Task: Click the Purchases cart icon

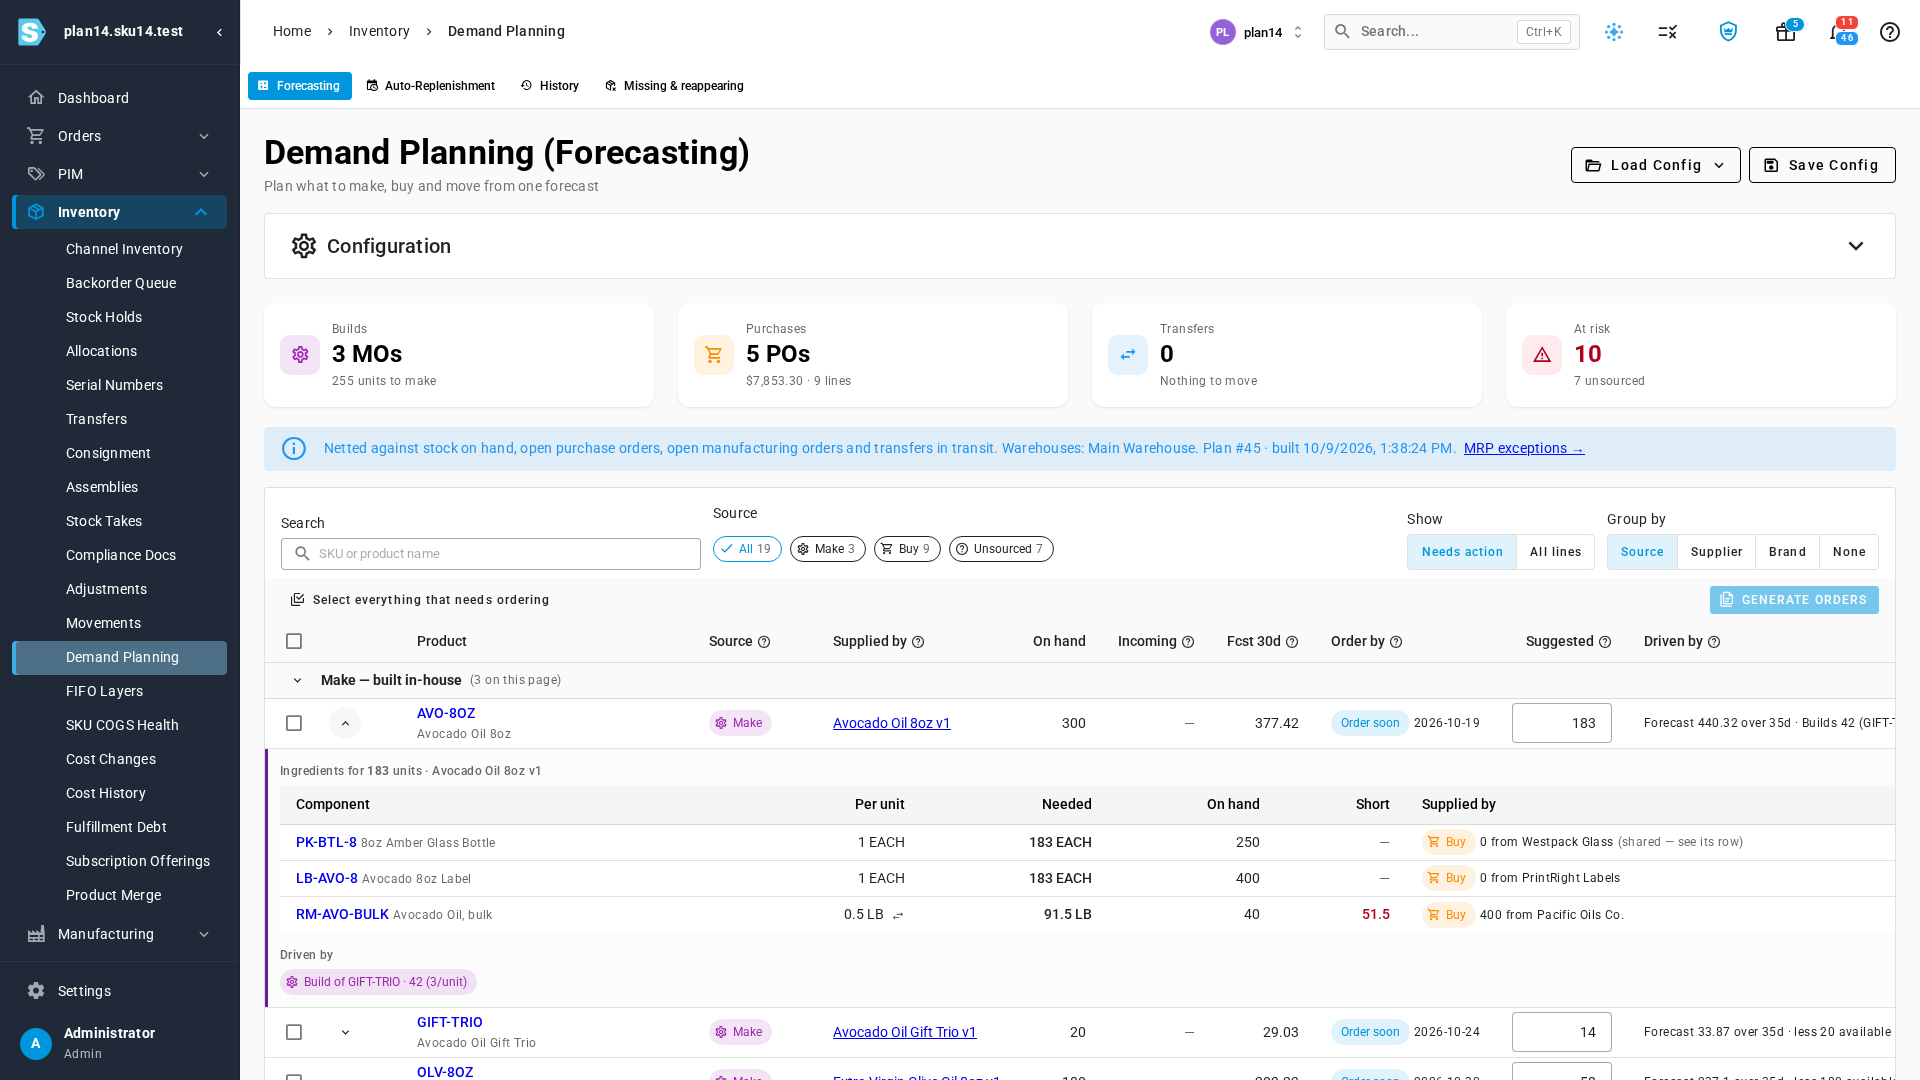Action: point(714,355)
